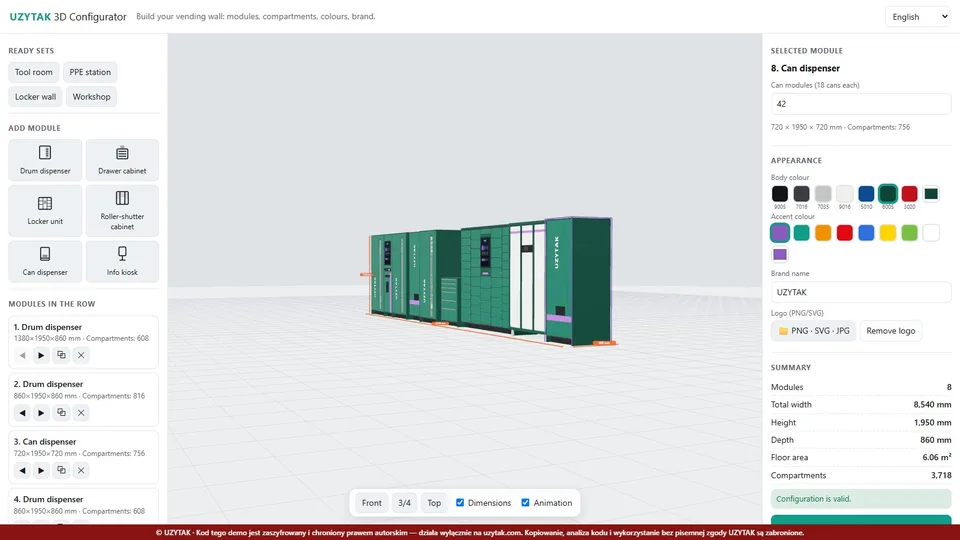Viewport: 960px width, 540px height.
Task: Click the "6.06 m²" floor area value
Action: 937,457
